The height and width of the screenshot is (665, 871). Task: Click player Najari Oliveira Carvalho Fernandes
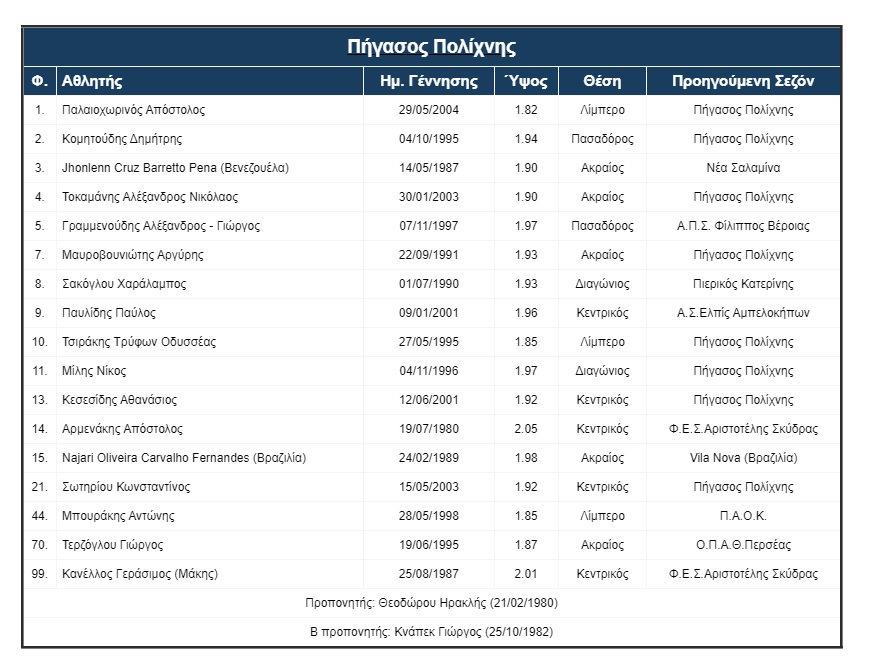click(184, 458)
